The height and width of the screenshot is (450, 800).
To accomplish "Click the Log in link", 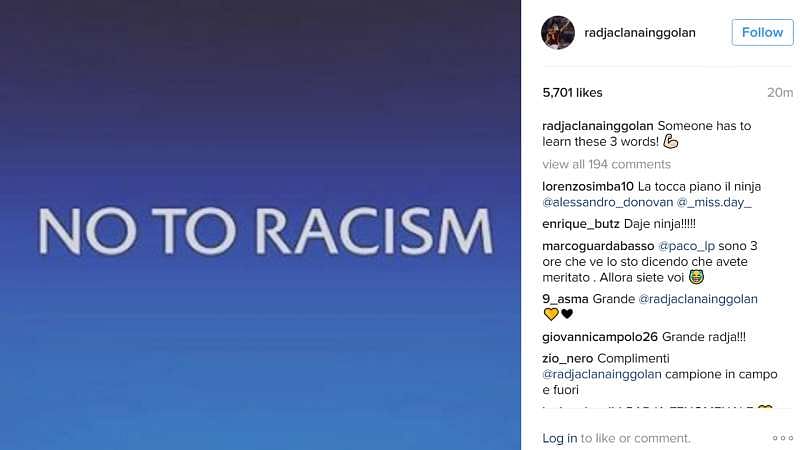I will 560,438.
